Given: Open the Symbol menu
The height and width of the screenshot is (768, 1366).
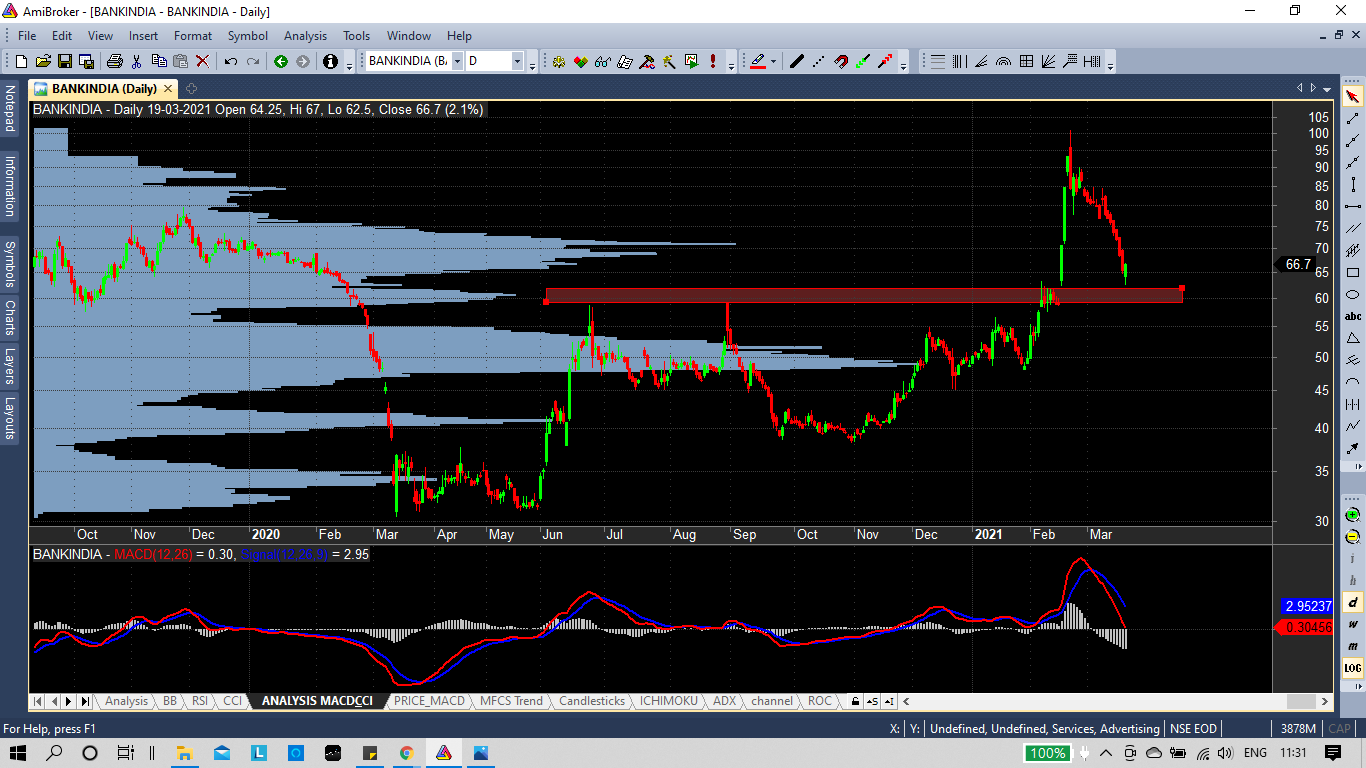Looking at the screenshot, I should click(x=248, y=36).
